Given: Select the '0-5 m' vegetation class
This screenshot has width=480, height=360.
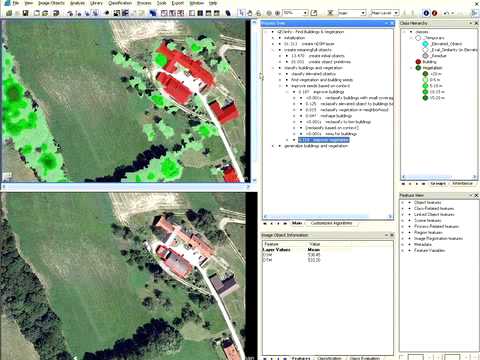Looking at the screenshot, I should [434, 80].
